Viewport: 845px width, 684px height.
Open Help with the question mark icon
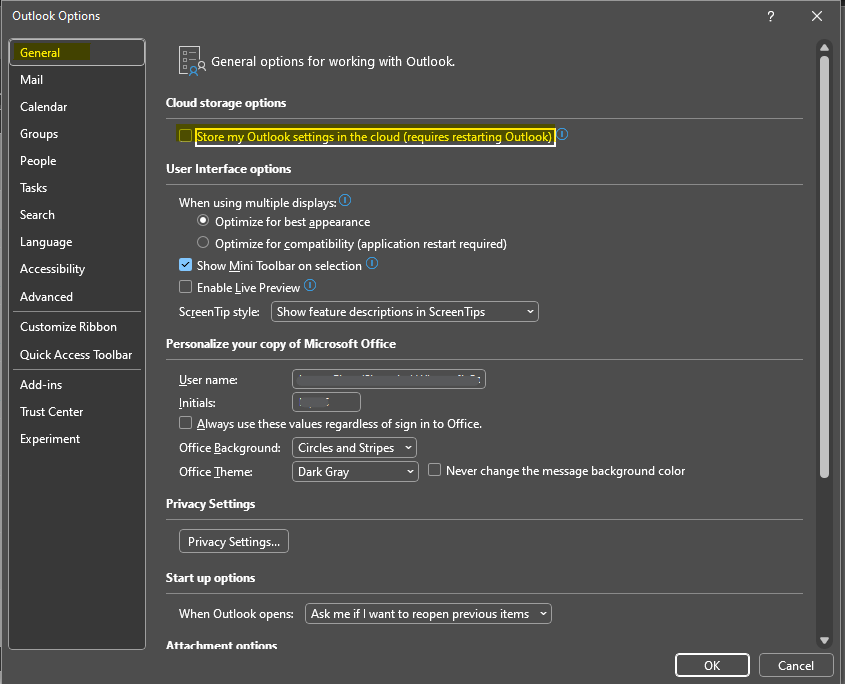[x=771, y=16]
